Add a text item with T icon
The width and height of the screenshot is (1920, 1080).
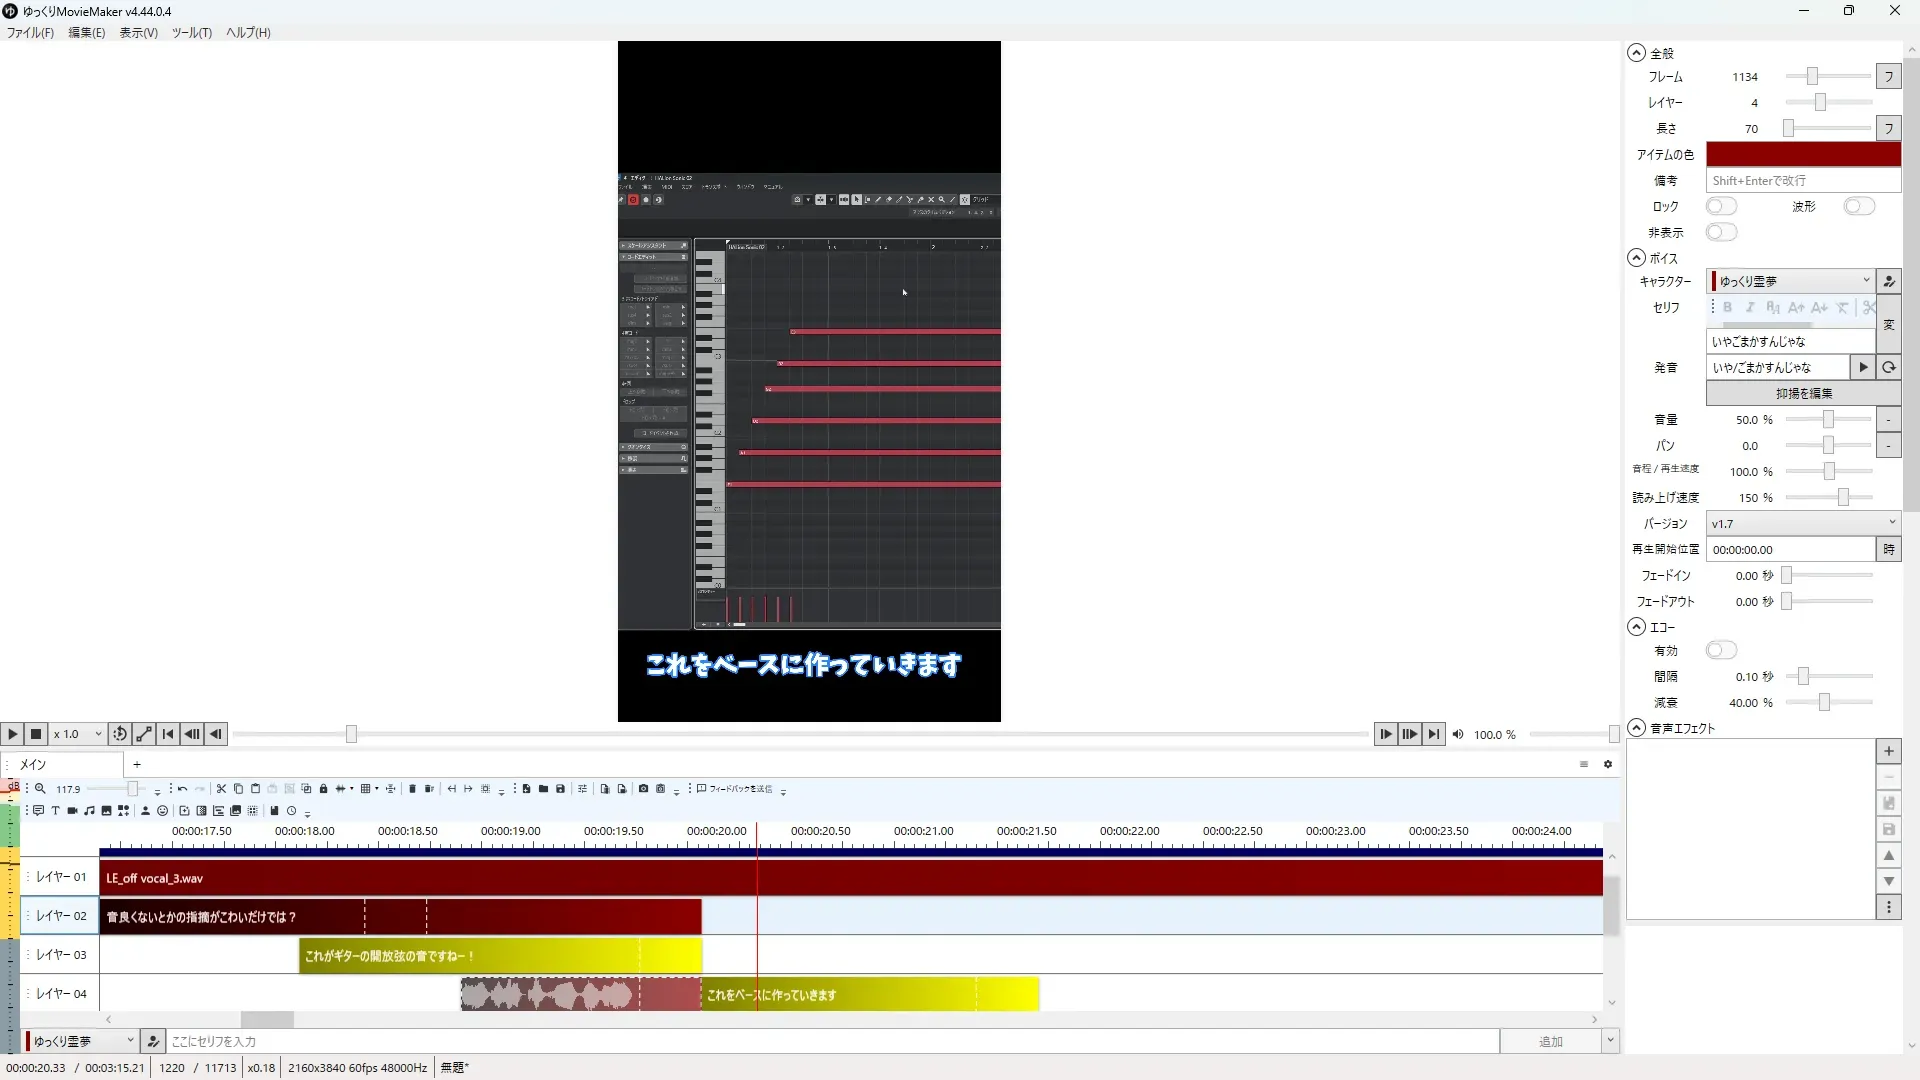[55, 811]
